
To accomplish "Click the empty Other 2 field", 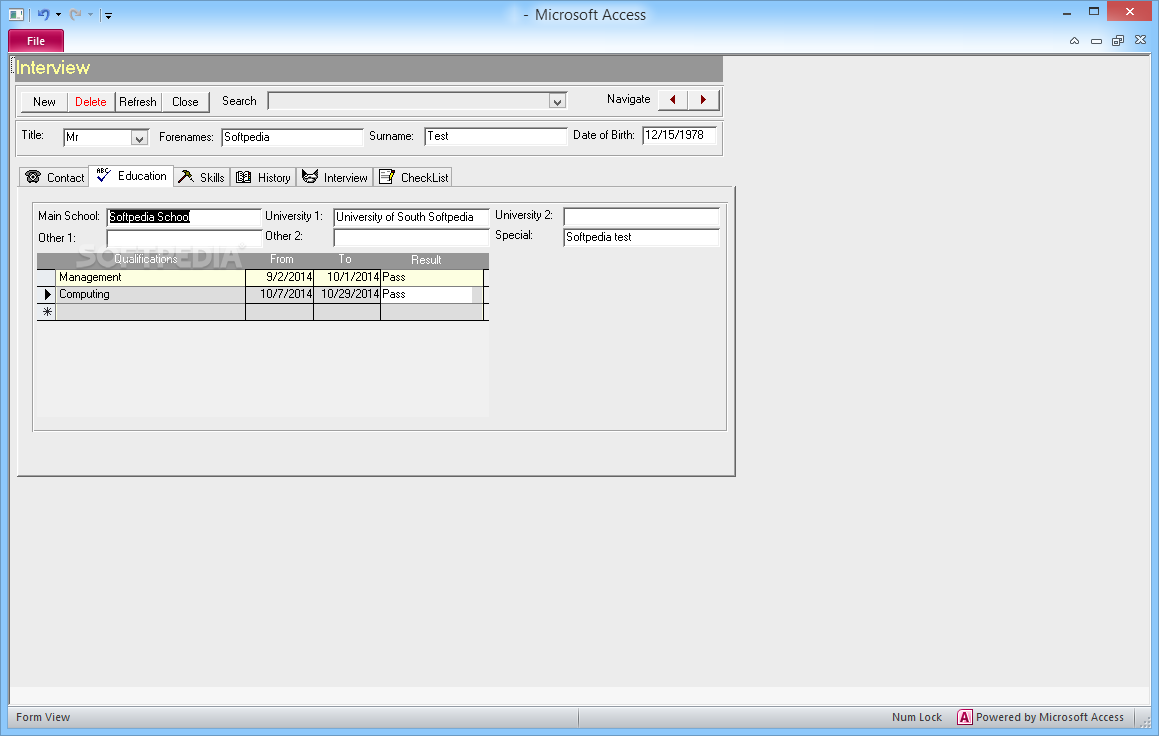I will 411,237.
